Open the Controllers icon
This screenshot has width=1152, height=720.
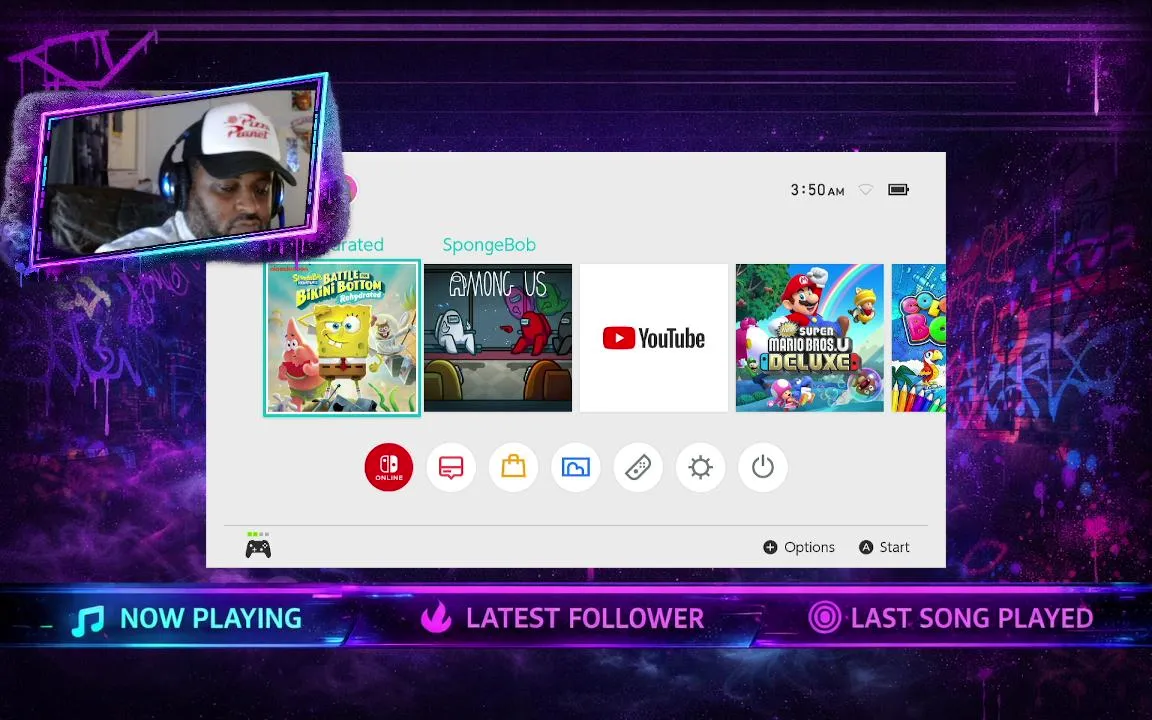(638, 467)
